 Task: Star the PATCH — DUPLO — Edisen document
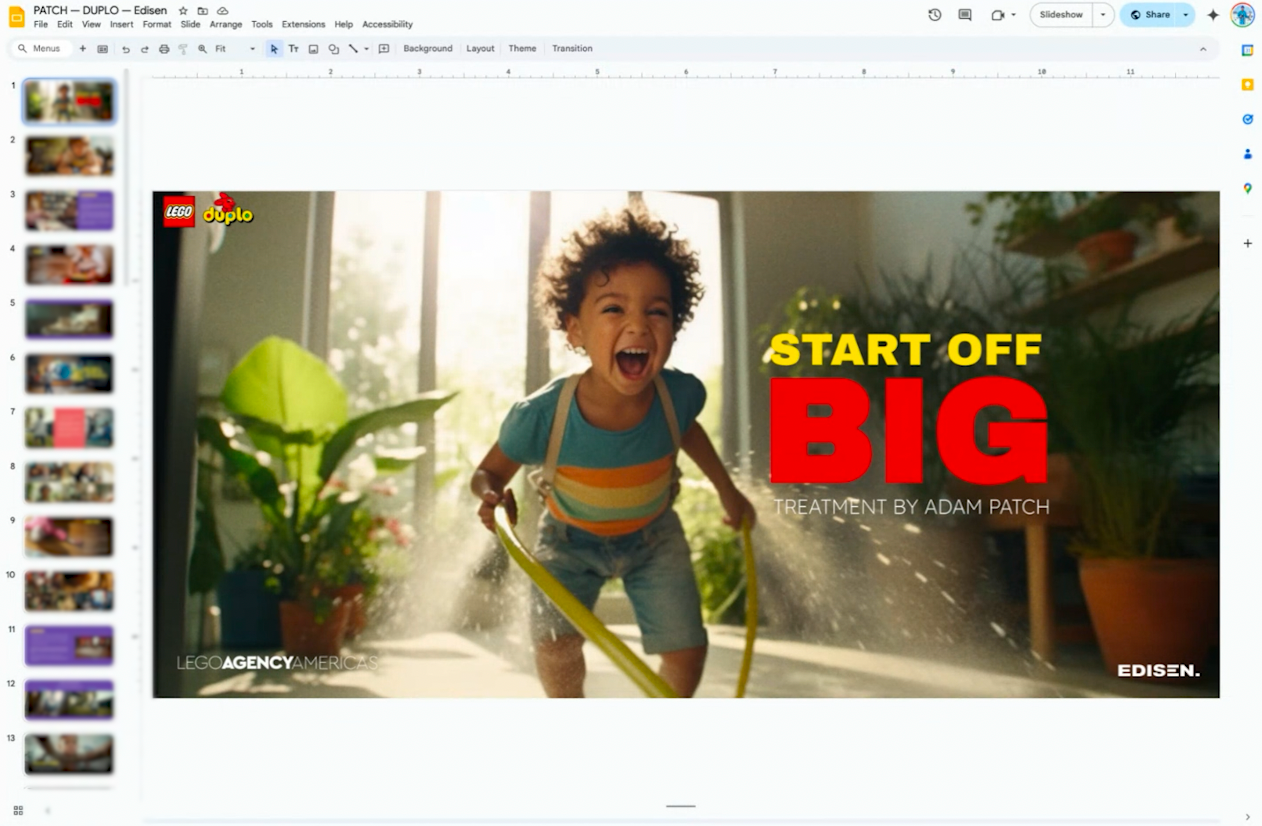tap(183, 11)
